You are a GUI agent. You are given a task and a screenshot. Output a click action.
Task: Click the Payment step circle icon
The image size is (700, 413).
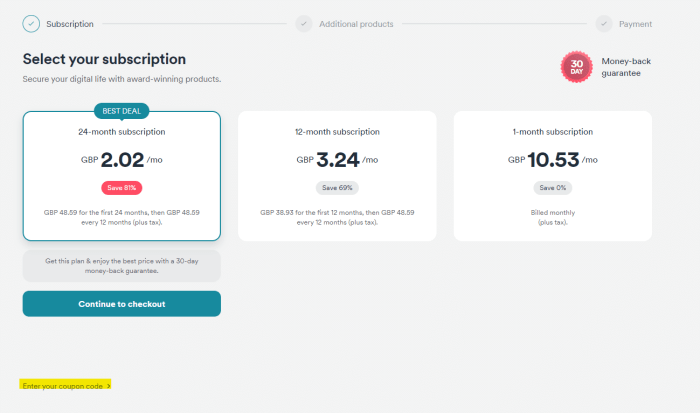pyautogui.click(x=604, y=23)
